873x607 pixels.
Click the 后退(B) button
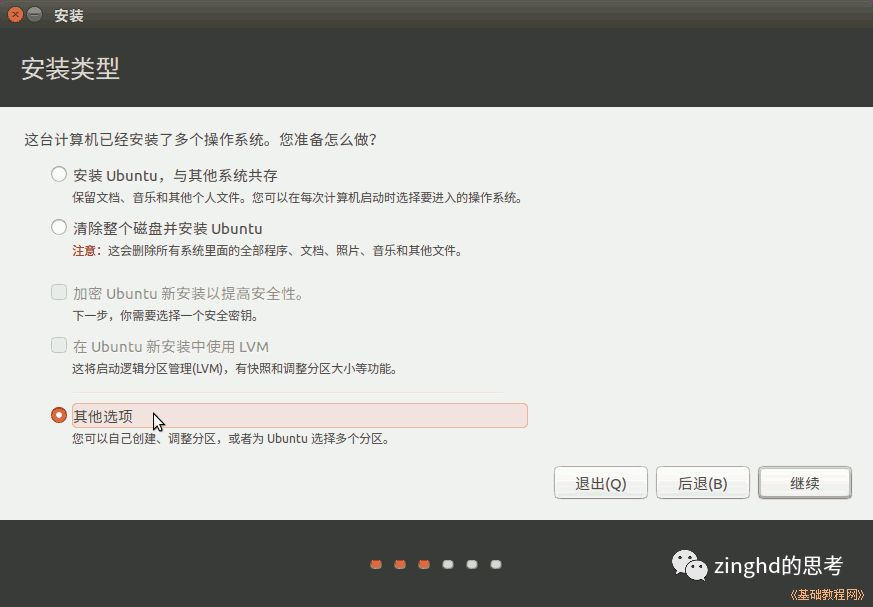coord(703,483)
